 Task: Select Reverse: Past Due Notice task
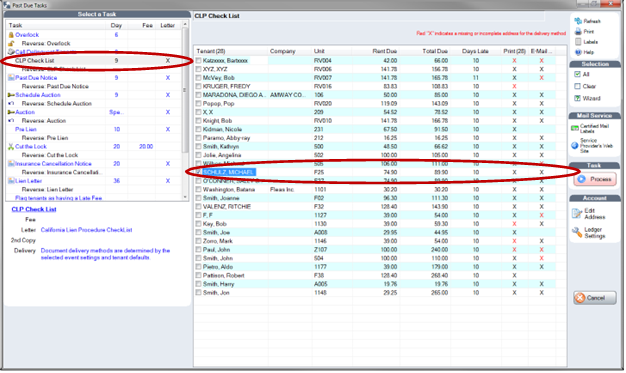point(55,86)
